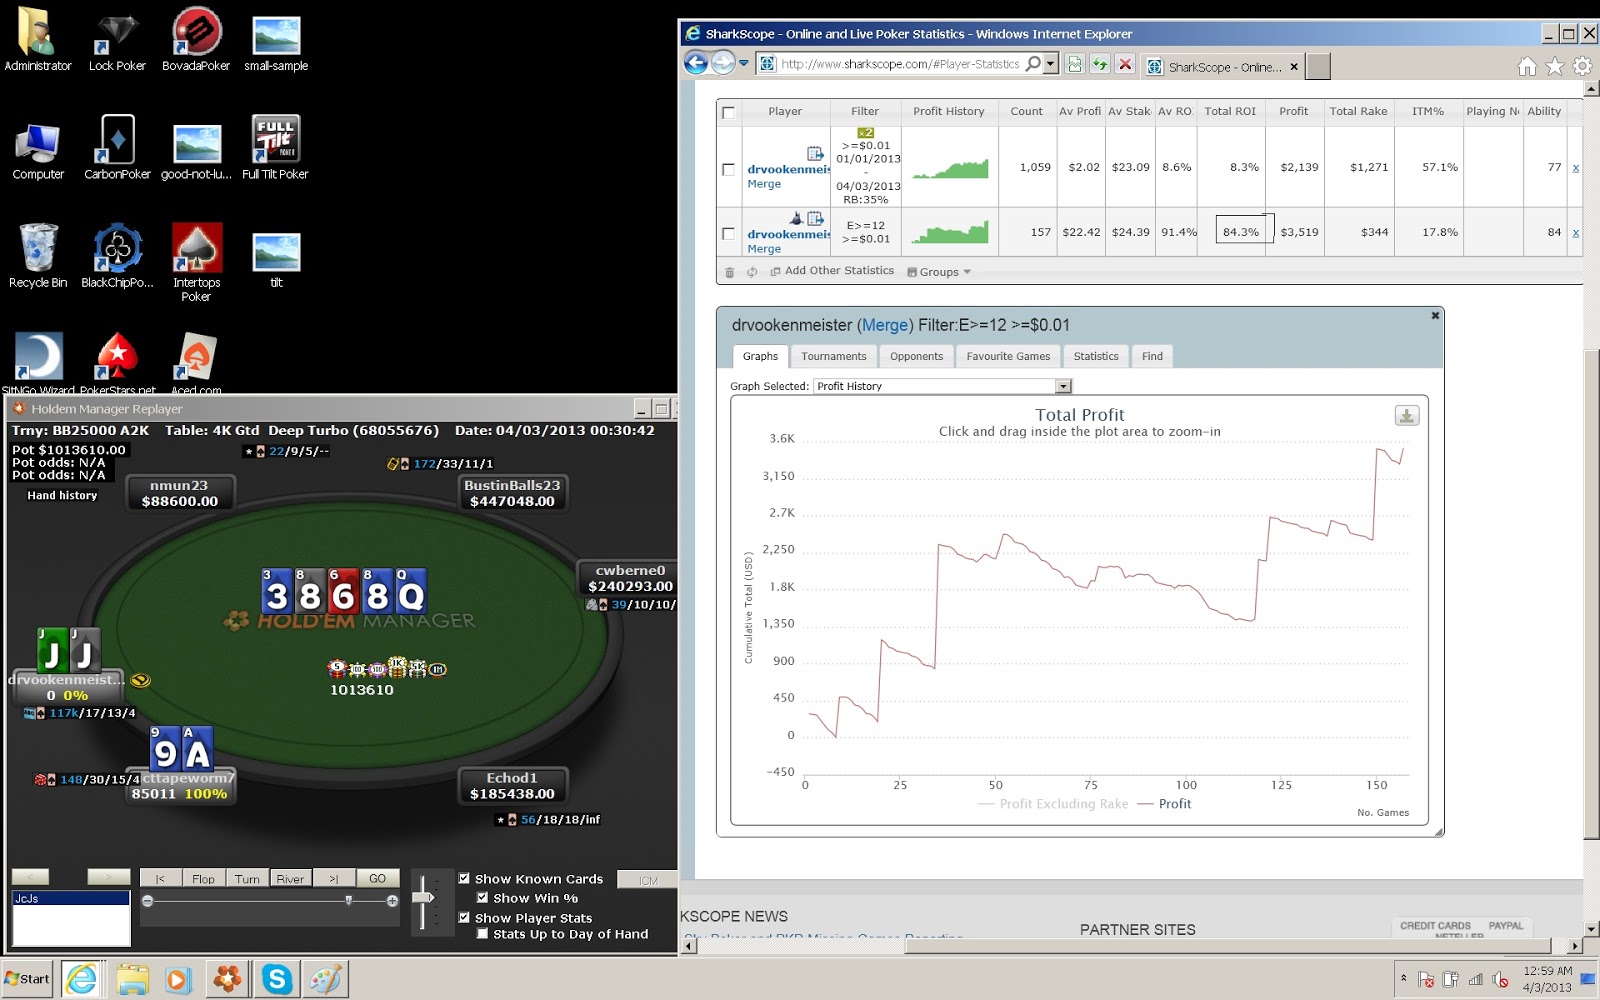Launch BlackChipPoker desktop shortcut

pyautogui.click(x=117, y=257)
